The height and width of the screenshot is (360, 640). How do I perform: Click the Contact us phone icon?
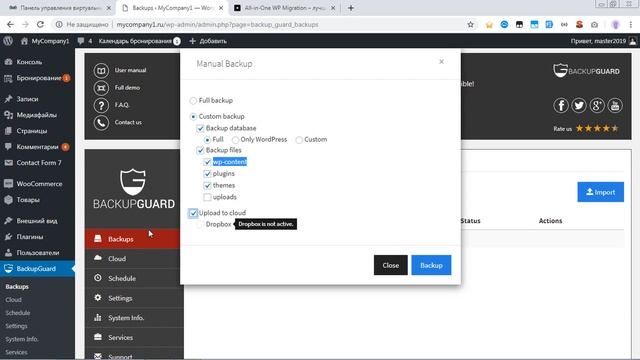pyautogui.click(x=101, y=122)
